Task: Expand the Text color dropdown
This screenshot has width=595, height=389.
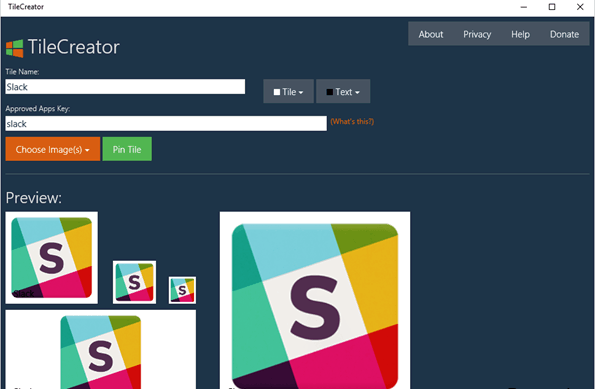Action: 343,91
